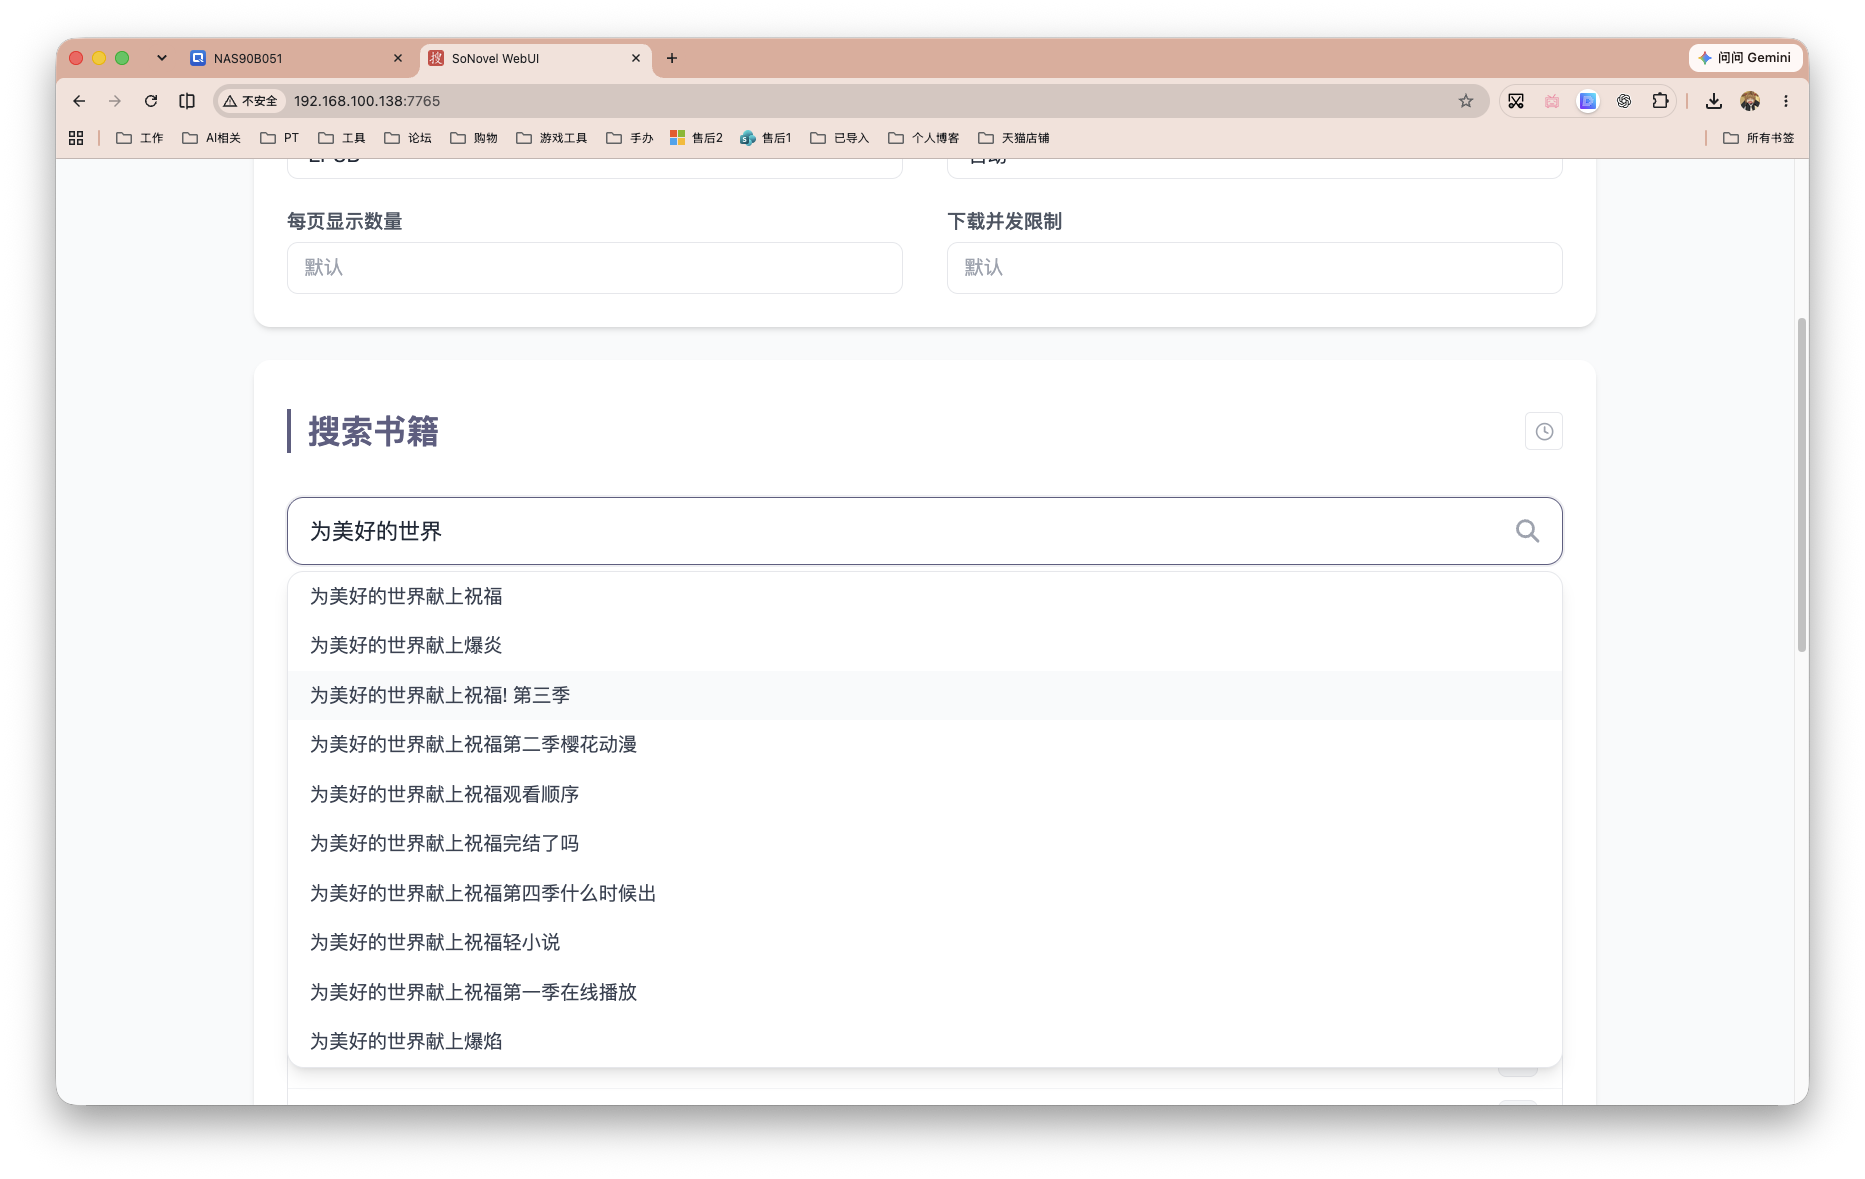Open 个人博客 bookmark folder

(924, 138)
